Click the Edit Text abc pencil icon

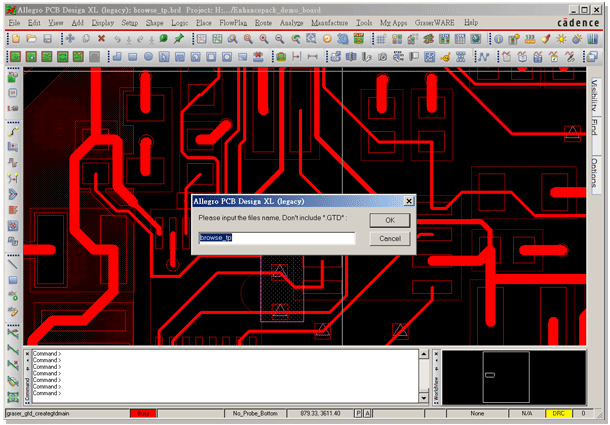[13, 311]
